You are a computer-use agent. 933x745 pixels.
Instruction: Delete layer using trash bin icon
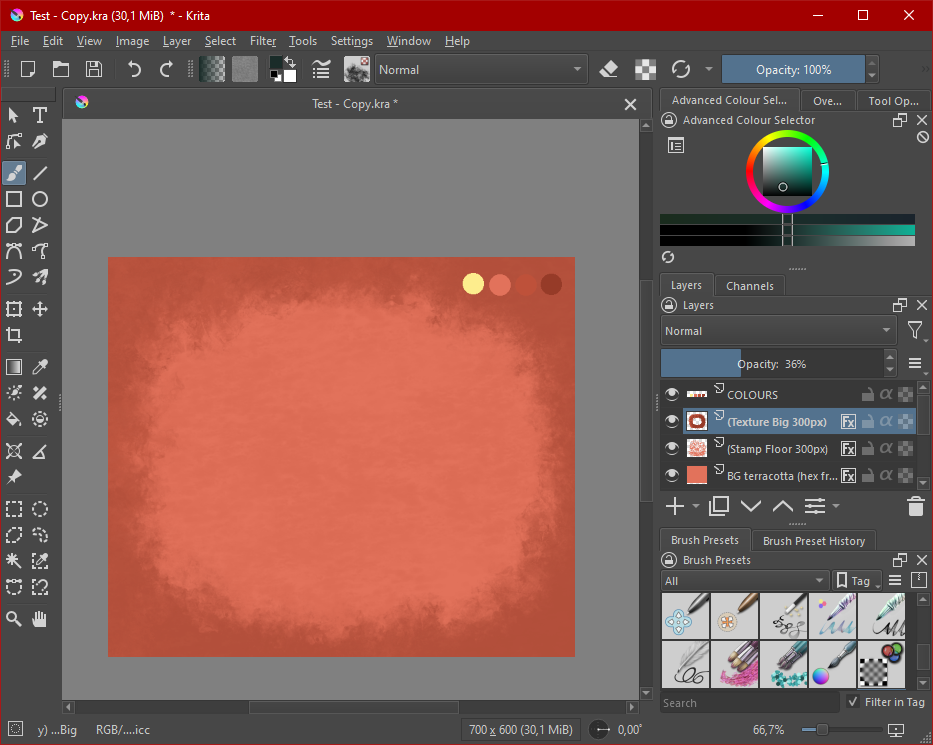pos(915,506)
